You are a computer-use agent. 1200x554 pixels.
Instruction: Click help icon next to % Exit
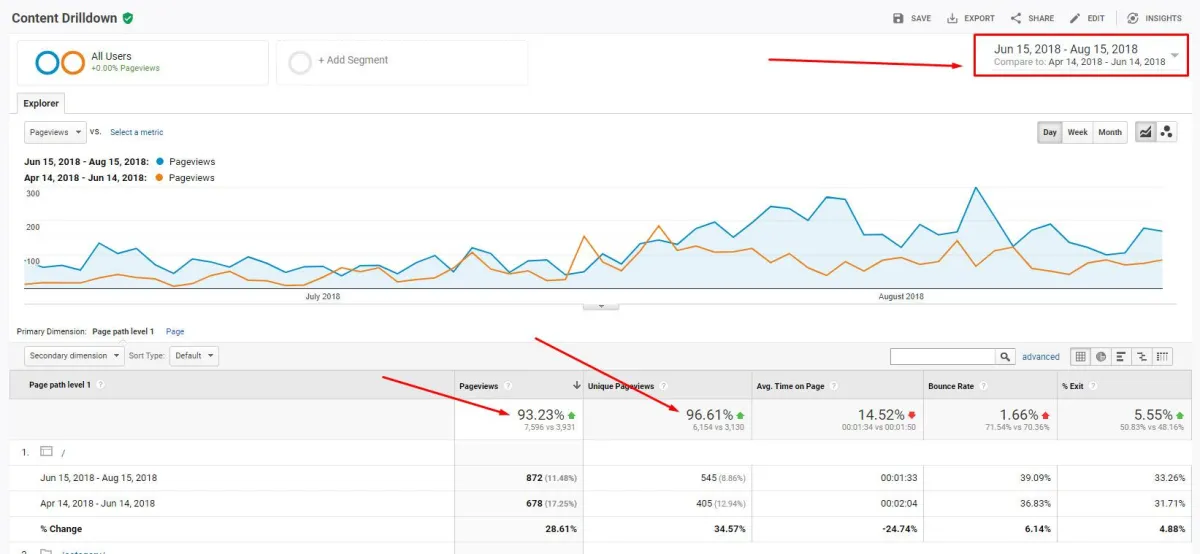pyautogui.click(x=1093, y=386)
